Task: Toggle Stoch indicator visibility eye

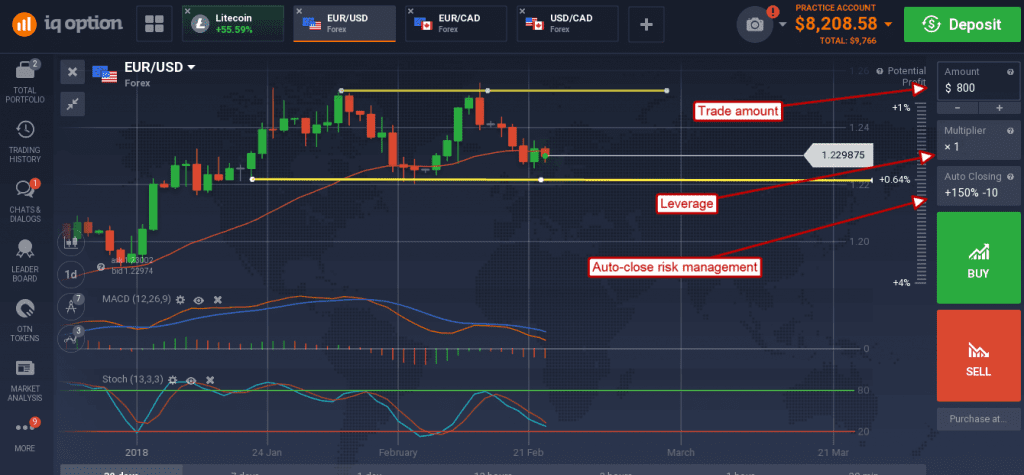Action: (191, 380)
